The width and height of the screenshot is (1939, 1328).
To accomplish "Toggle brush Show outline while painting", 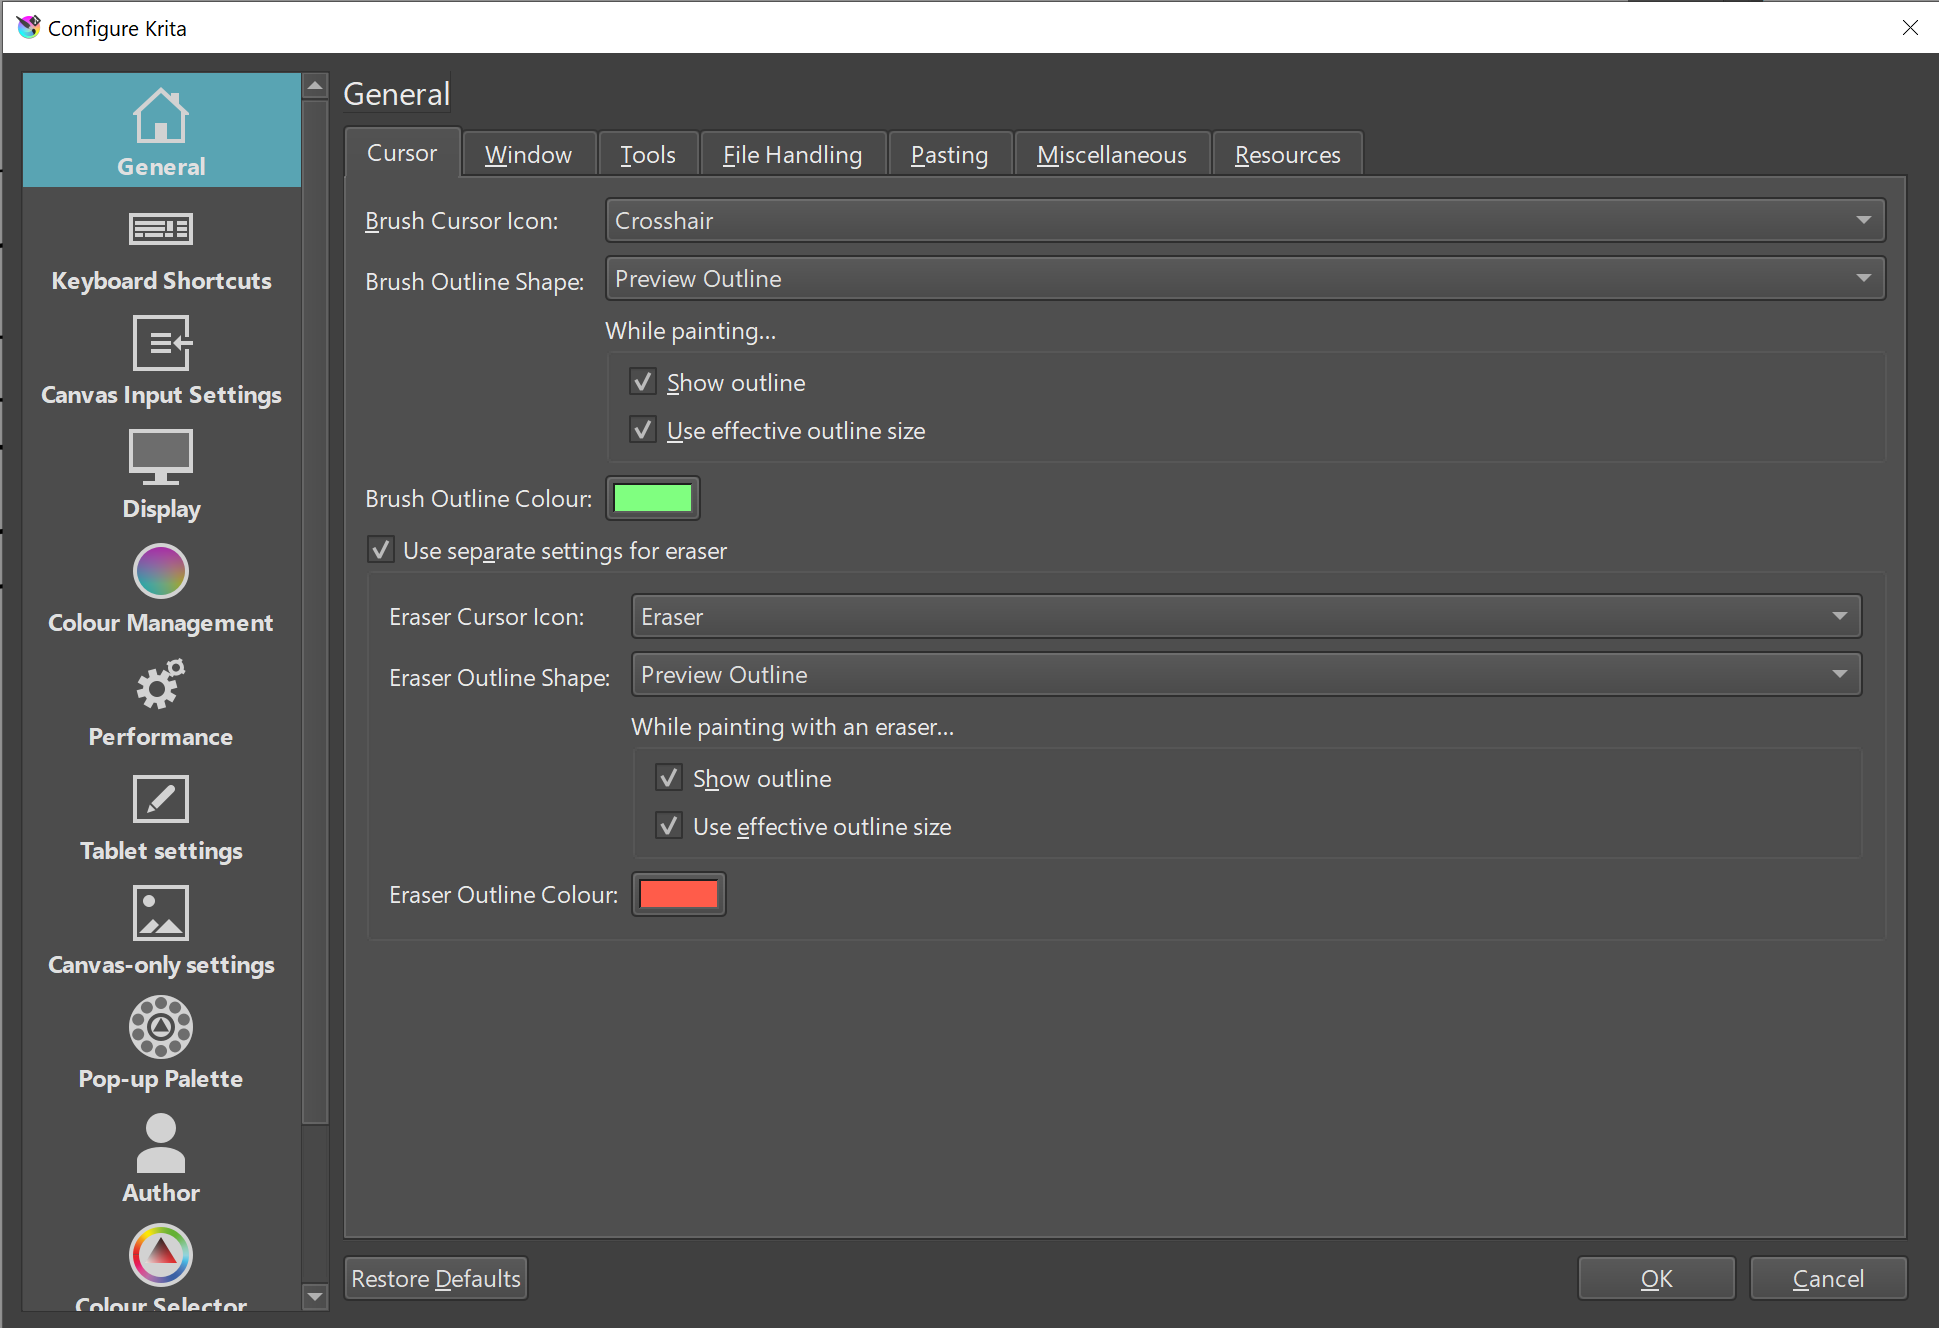I will [x=643, y=382].
